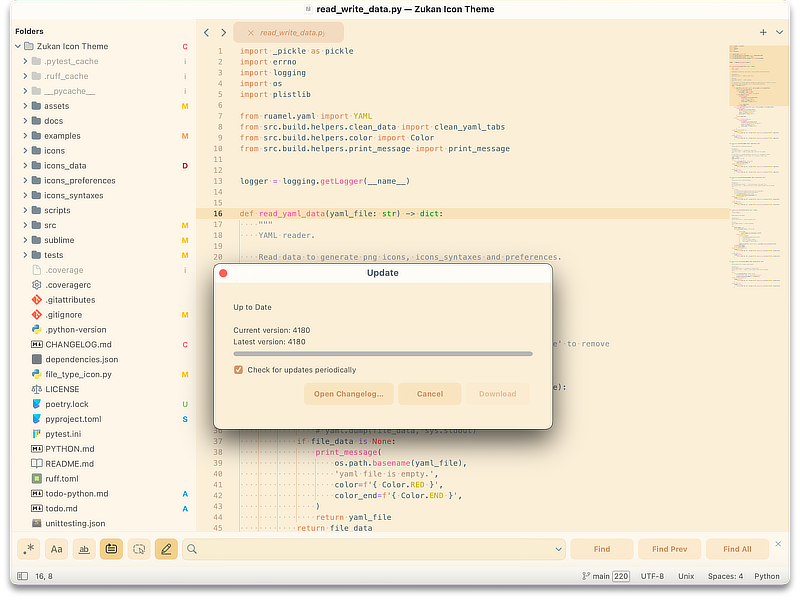Viewport: 800px width, 600px height.
Task: Uncheck Check for updates periodically
Action: tap(238, 369)
